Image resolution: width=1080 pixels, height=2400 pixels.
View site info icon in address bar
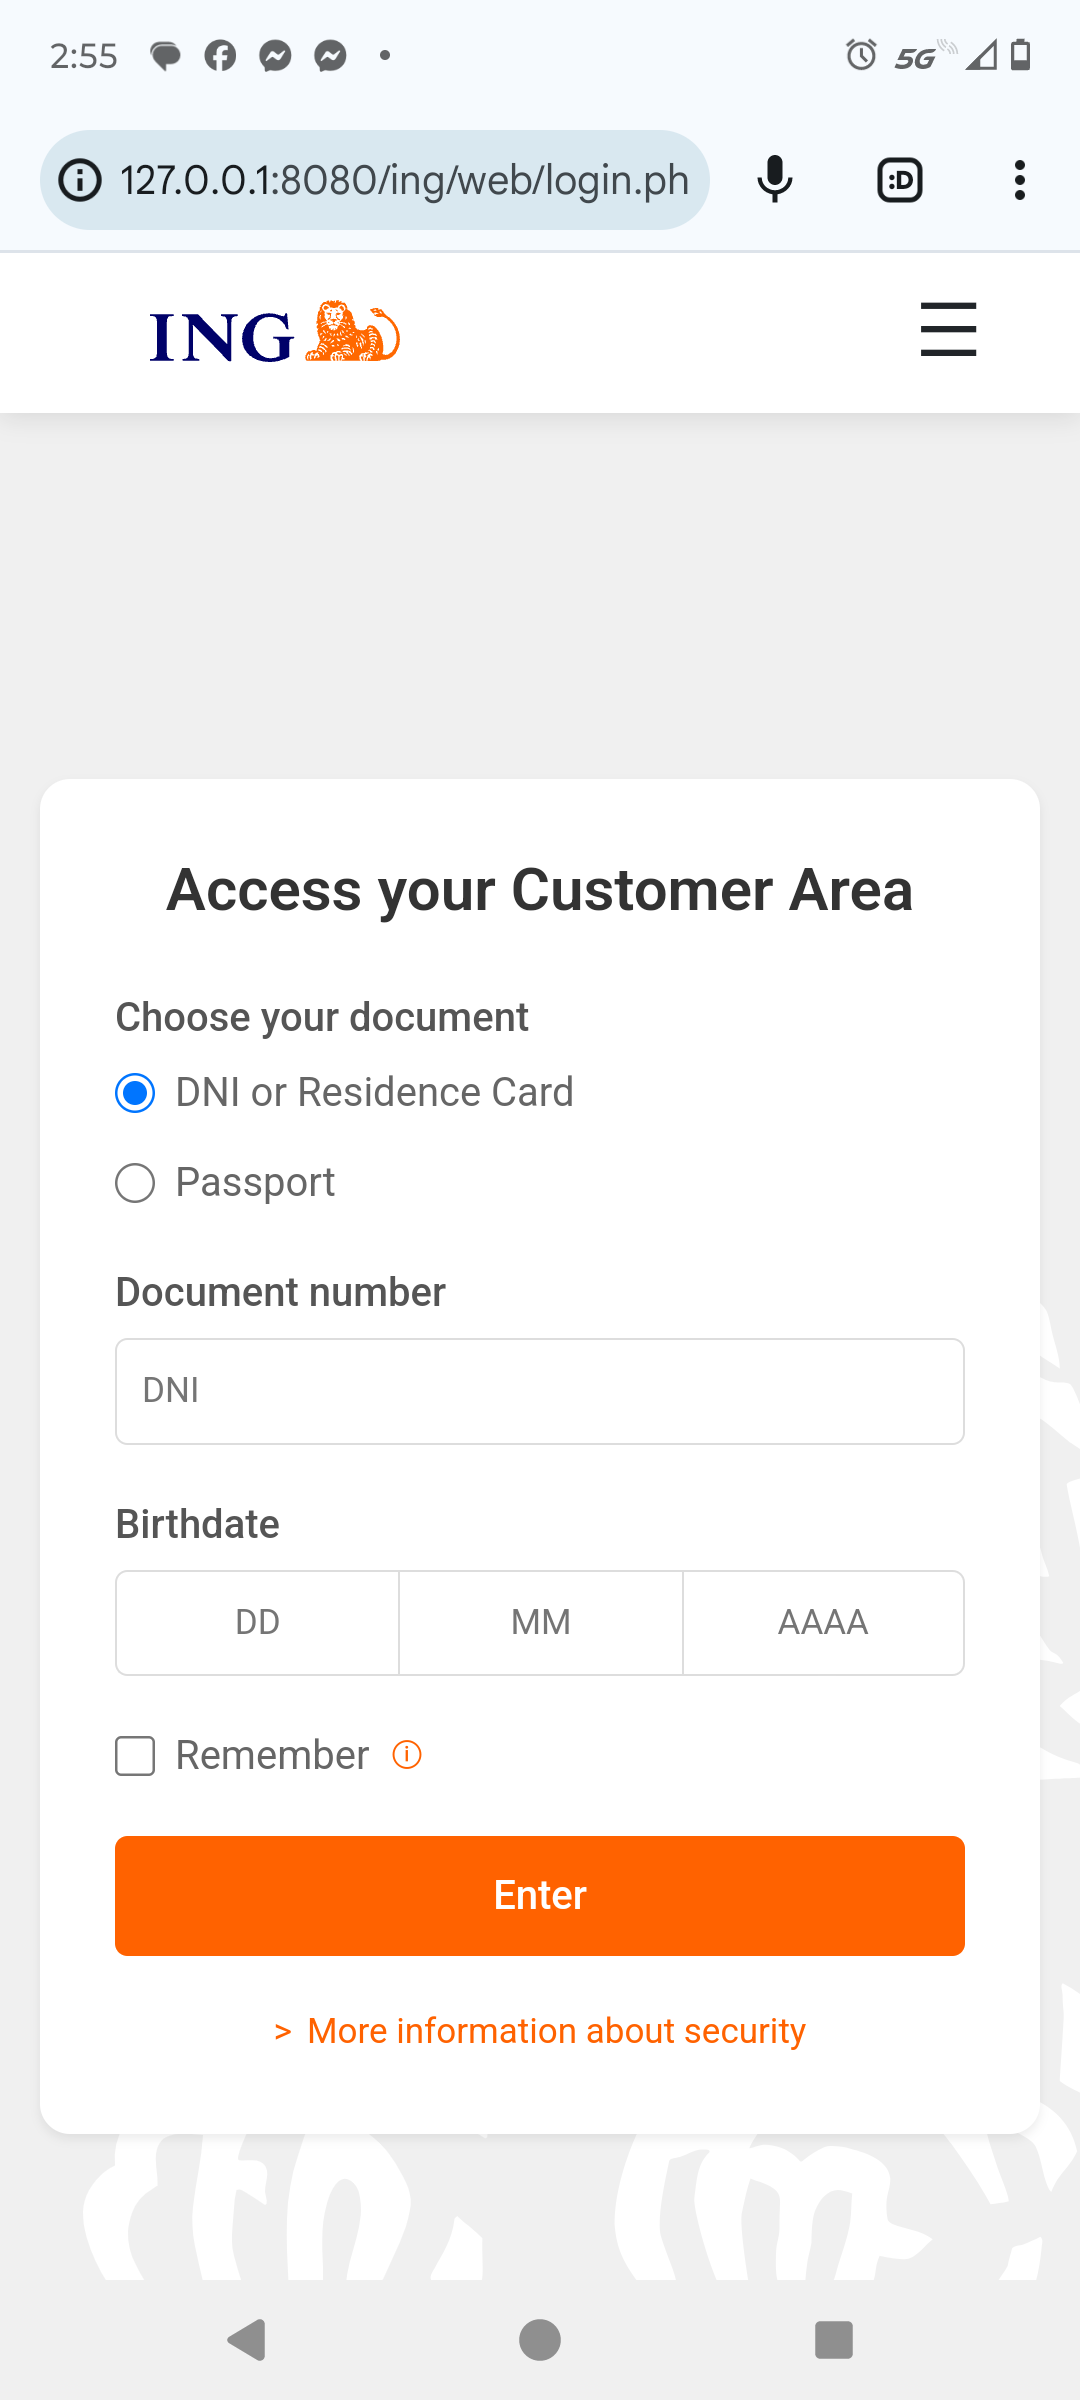point(81,181)
